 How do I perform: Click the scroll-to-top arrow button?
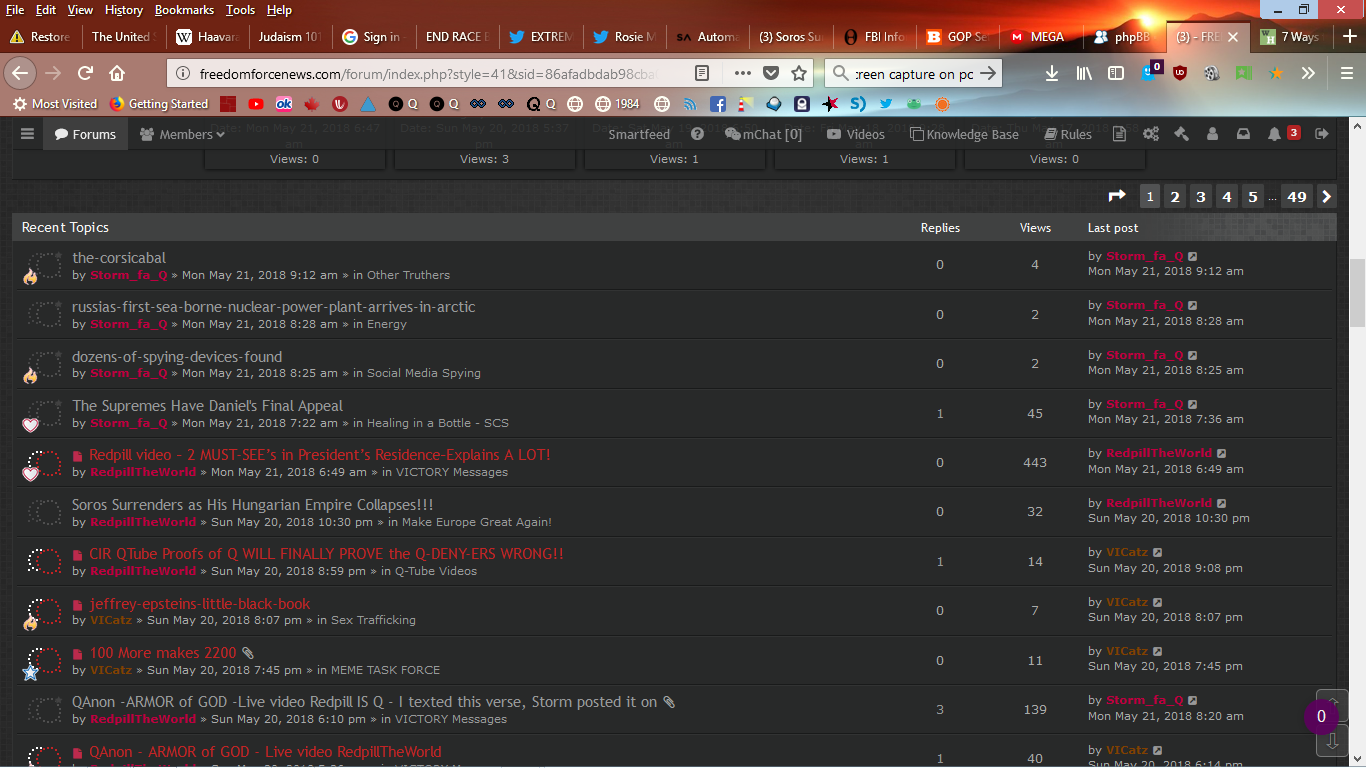point(1331,704)
